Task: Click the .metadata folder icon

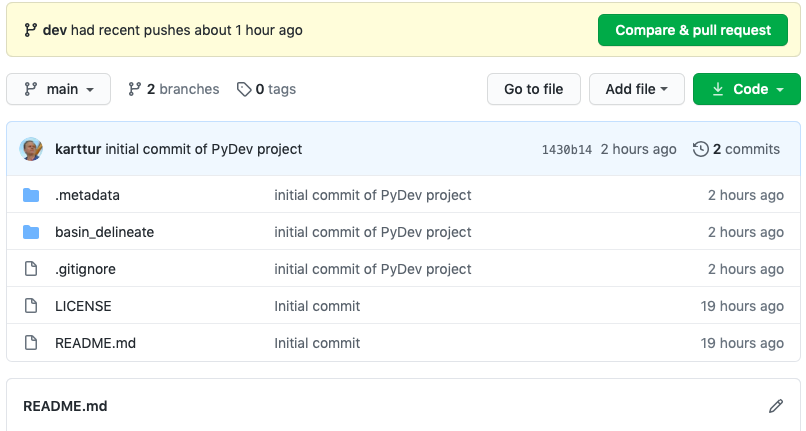Action: point(31,195)
